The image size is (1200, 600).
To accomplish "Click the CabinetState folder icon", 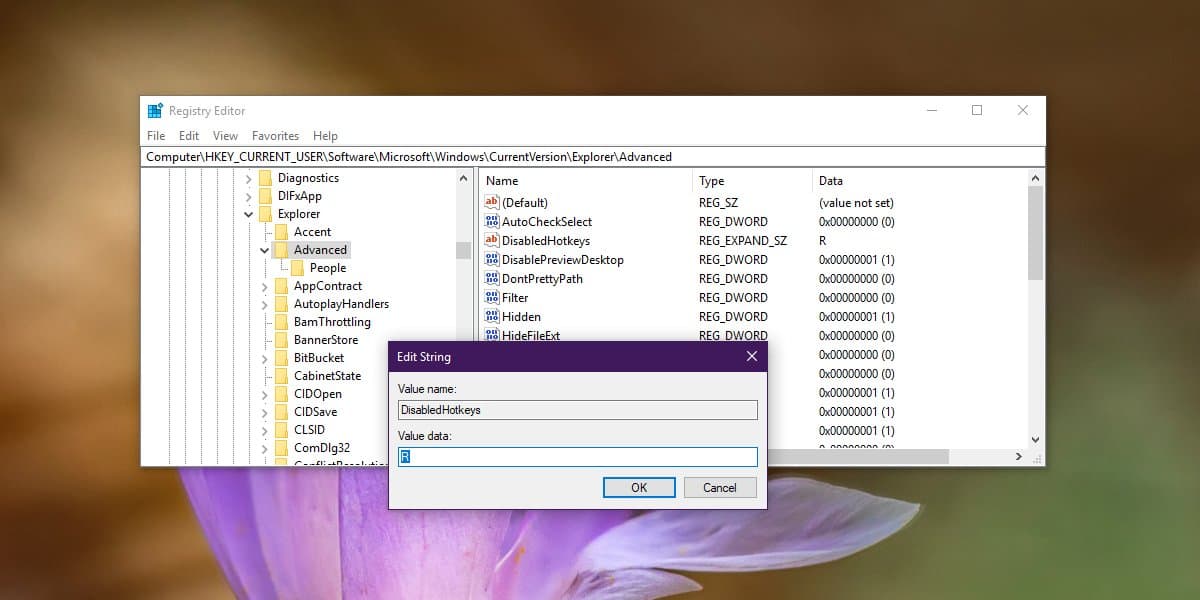I will tap(281, 376).
